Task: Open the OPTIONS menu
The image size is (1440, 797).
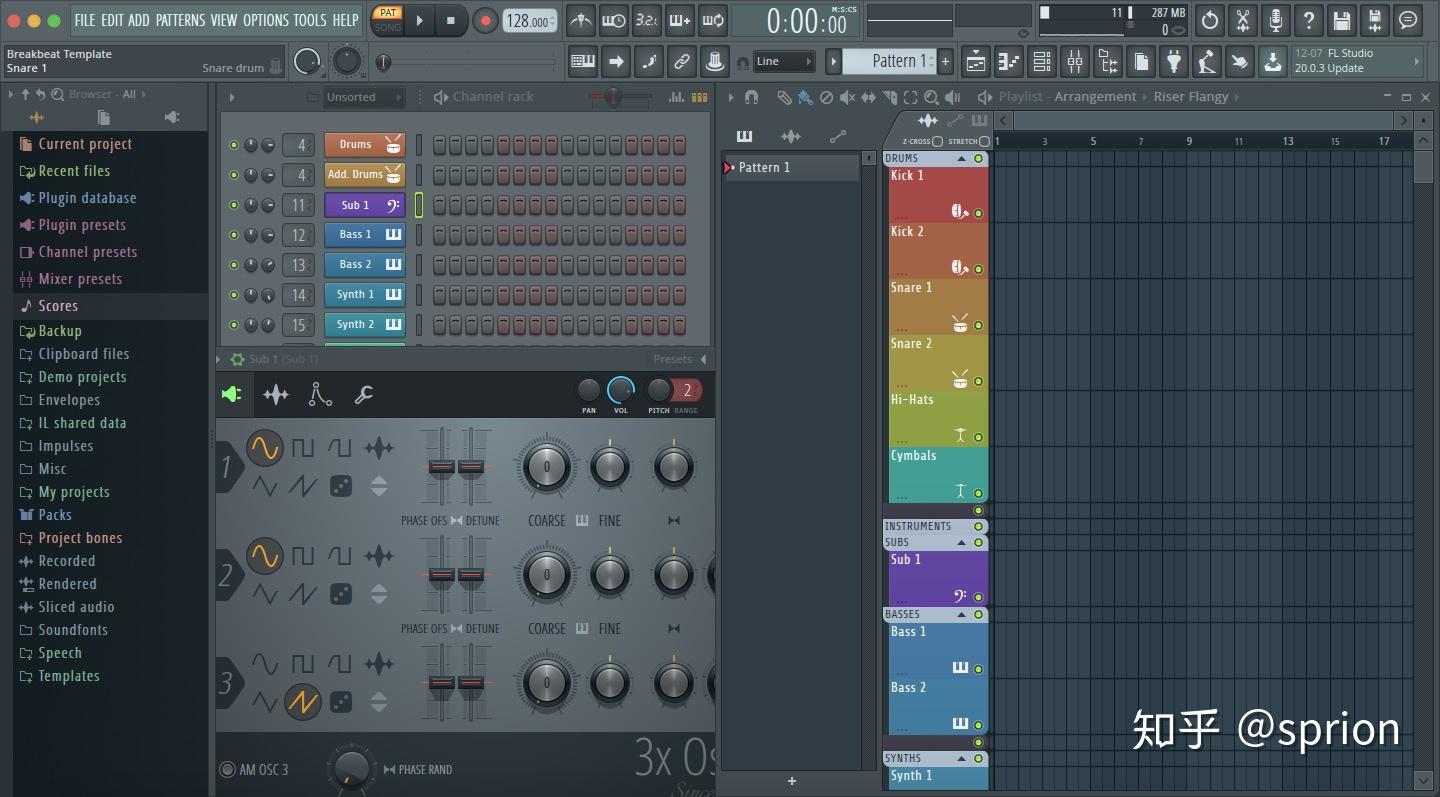Action: (266, 20)
